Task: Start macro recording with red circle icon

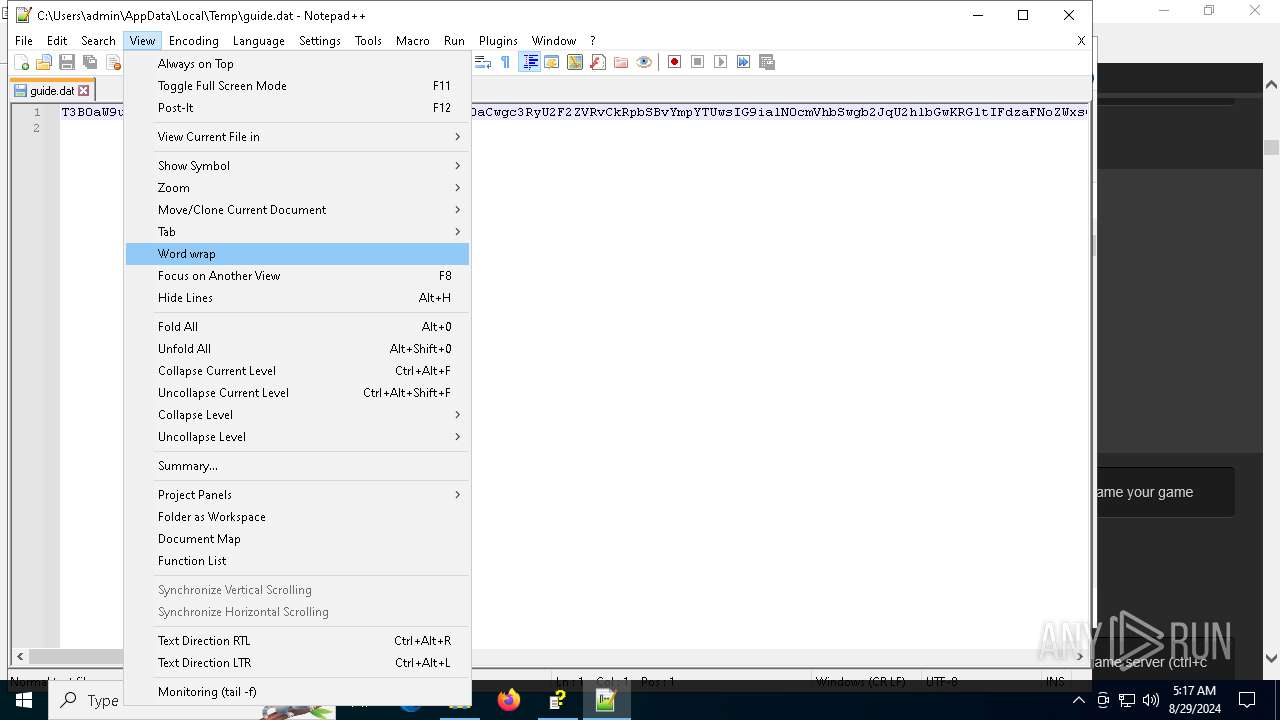Action: pyautogui.click(x=675, y=62)
